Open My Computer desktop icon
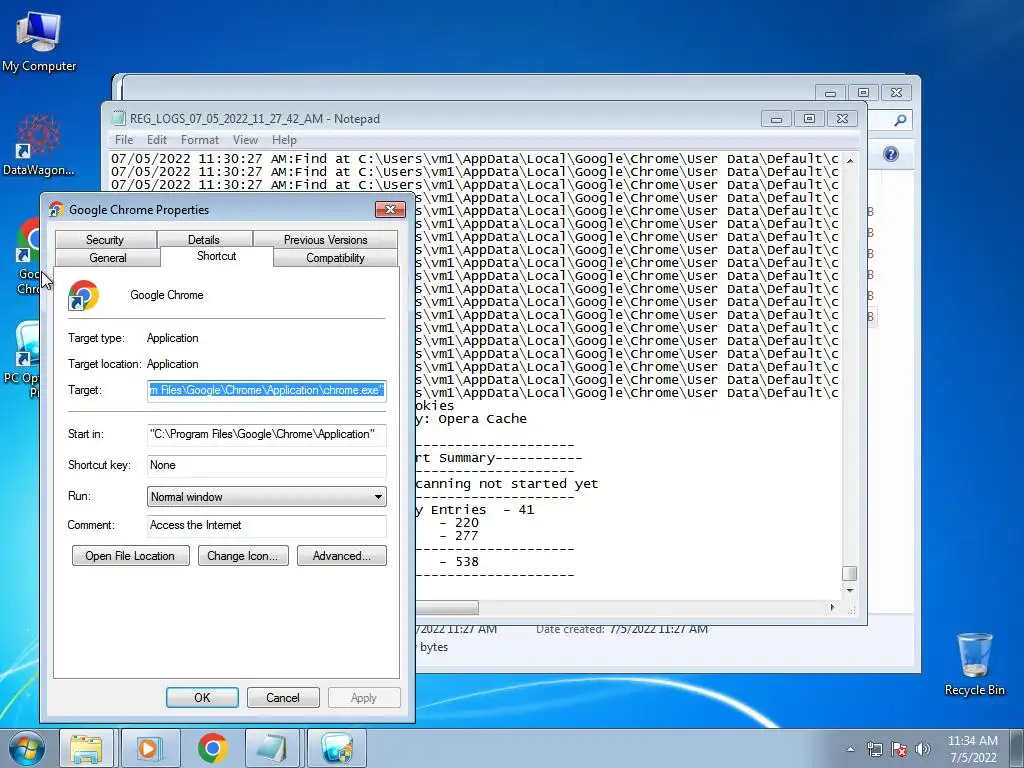 [x=39, y=42]
